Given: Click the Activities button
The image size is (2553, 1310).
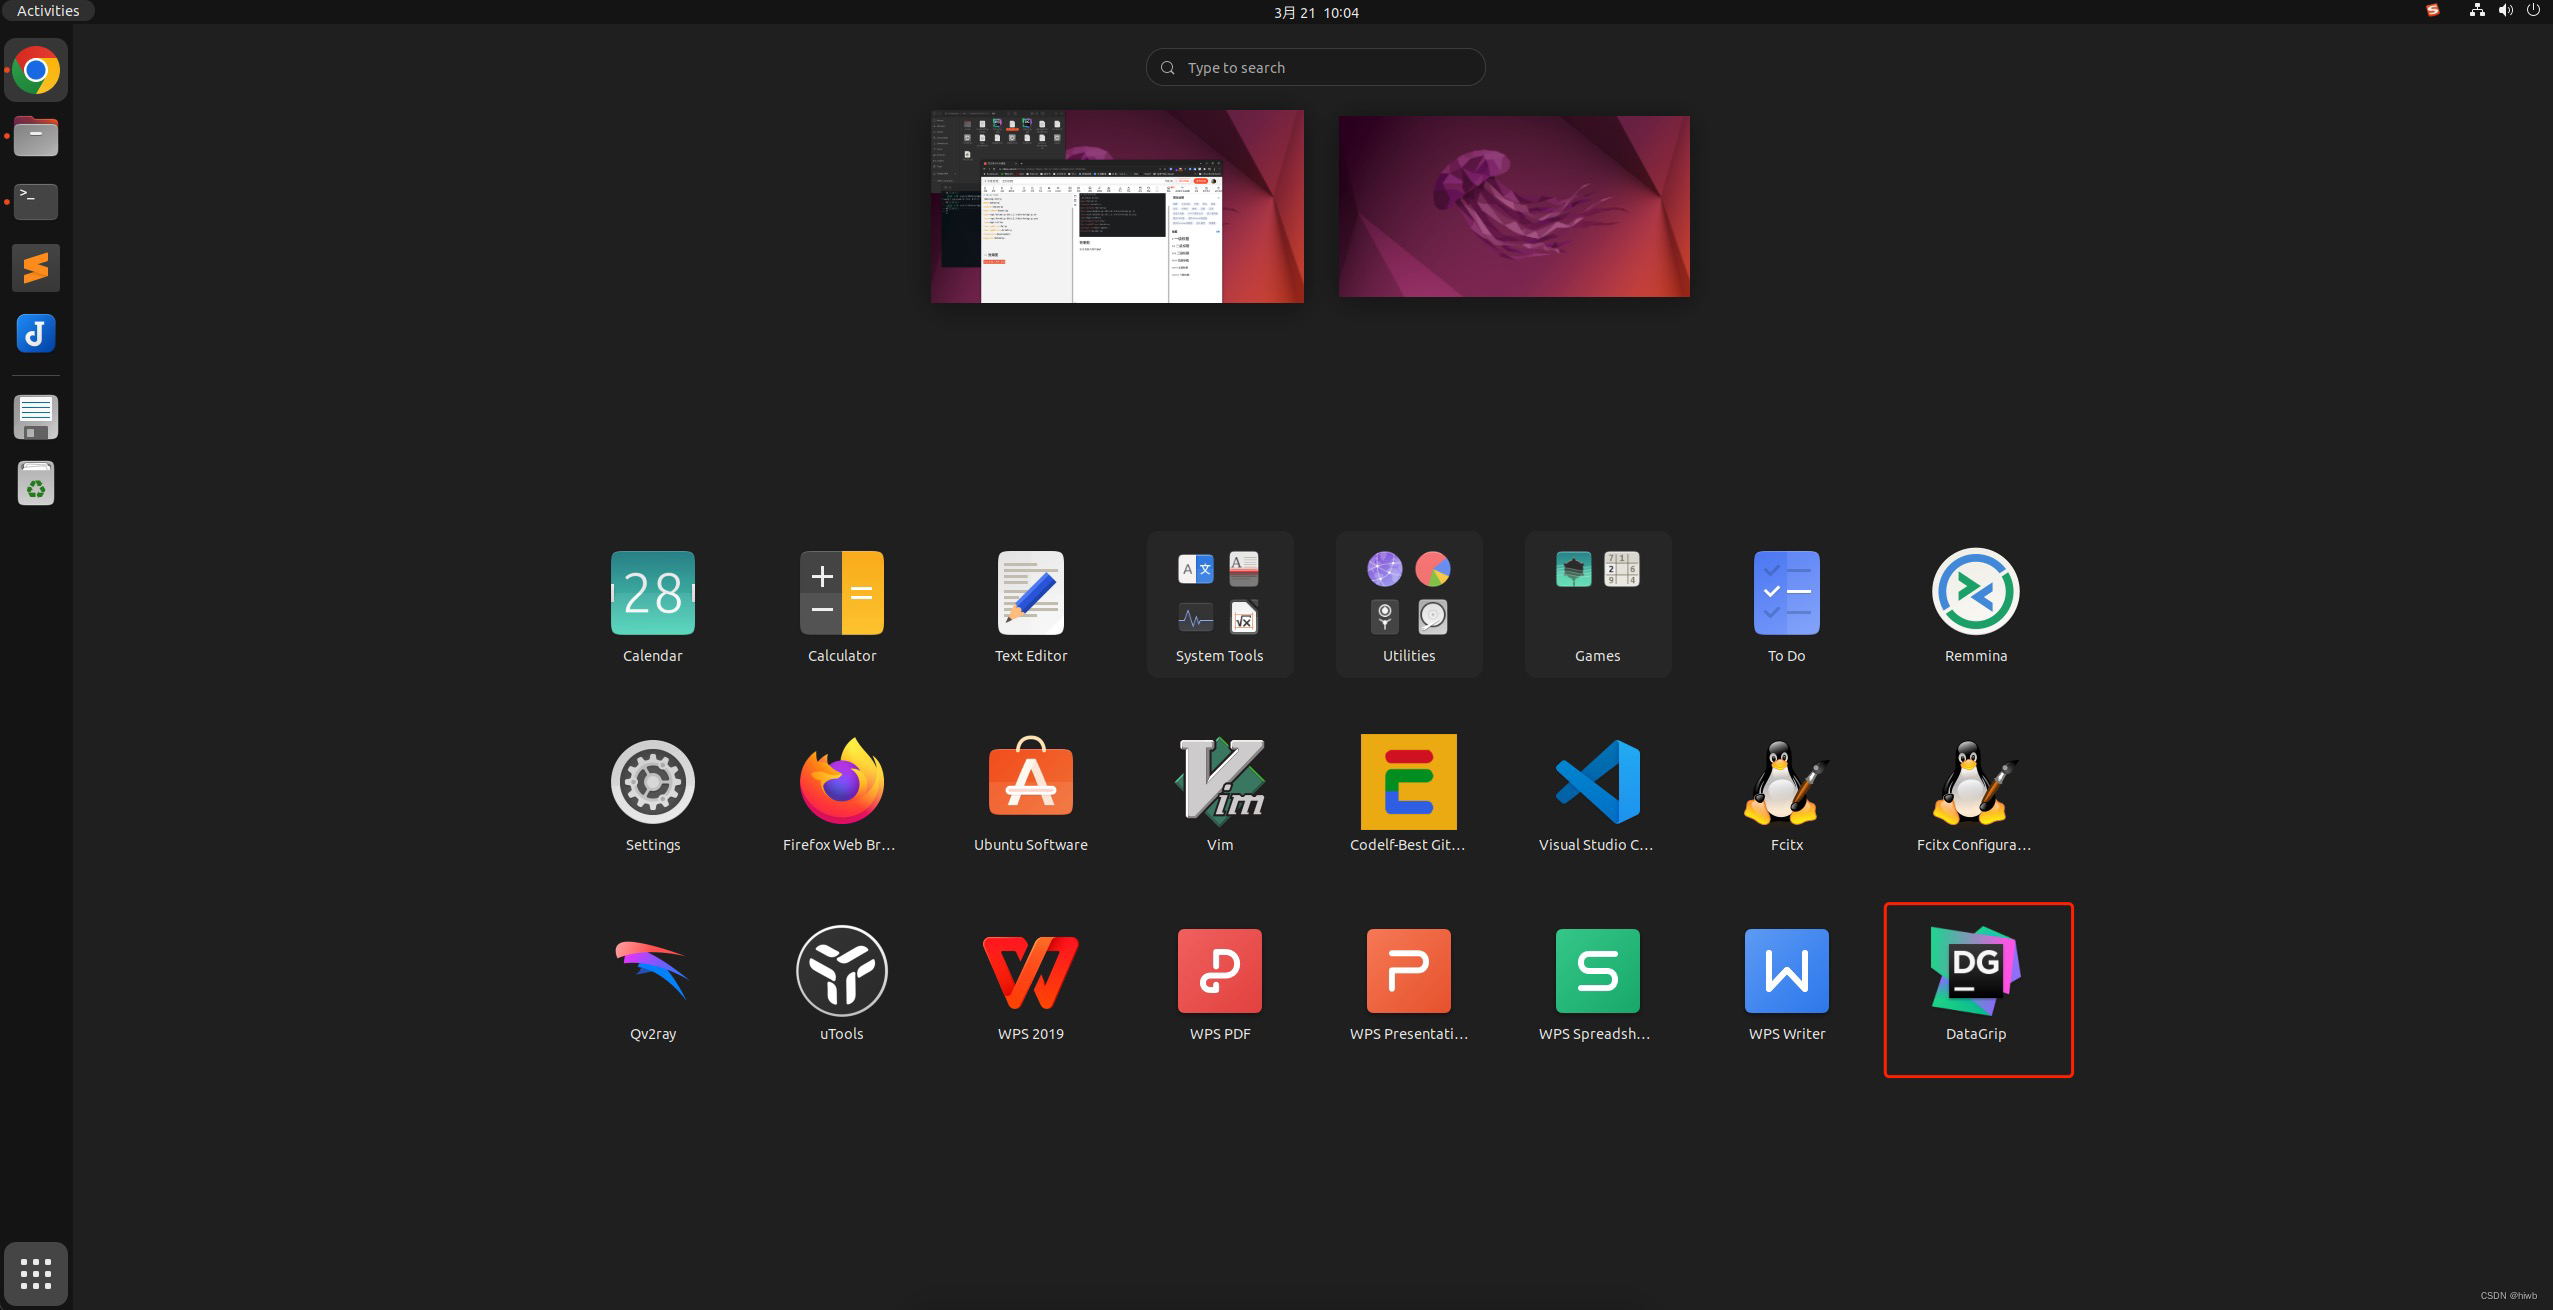Looking at the screenshot, I should pyautogui.click(x=48, y=11).
